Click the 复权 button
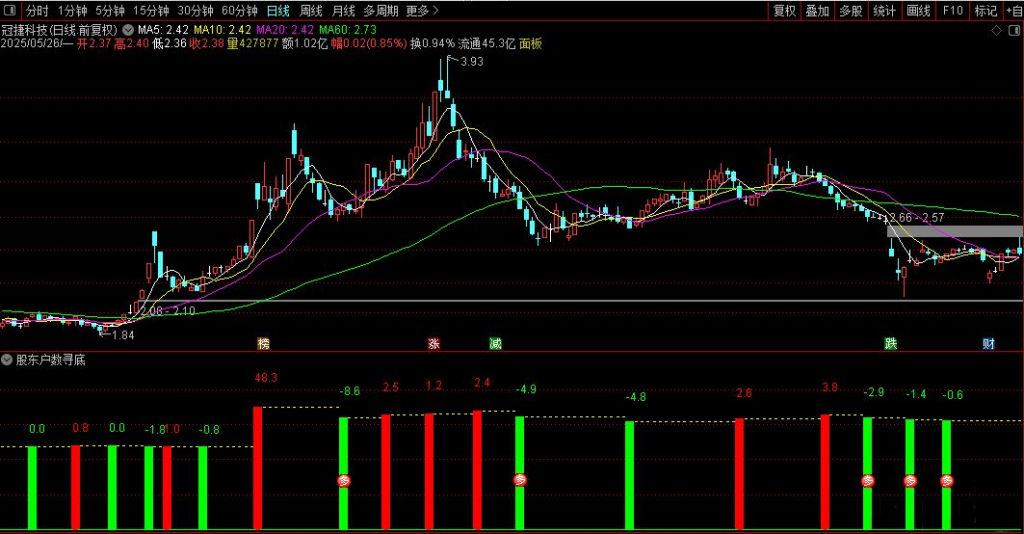The image size is (1024, 534). click(785, 11)
